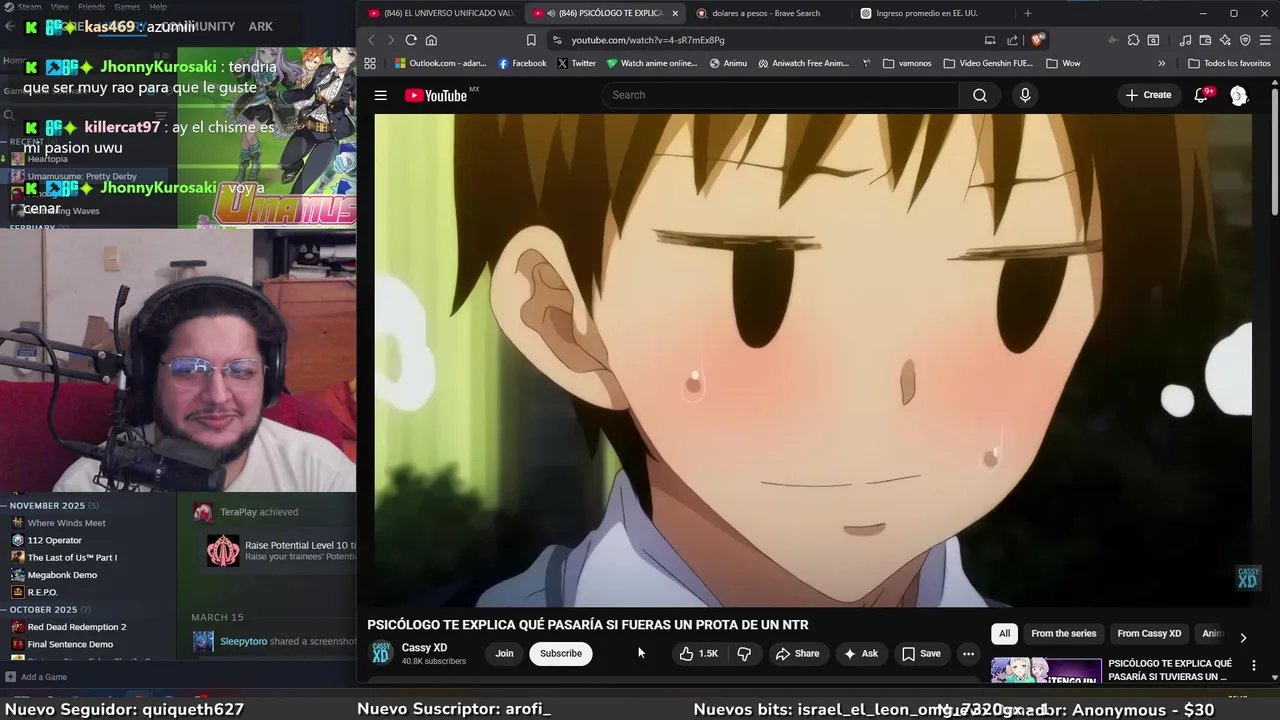
Task: Switch to dolares a pesos Brave Search tab
Action: [x=766, y=13]
